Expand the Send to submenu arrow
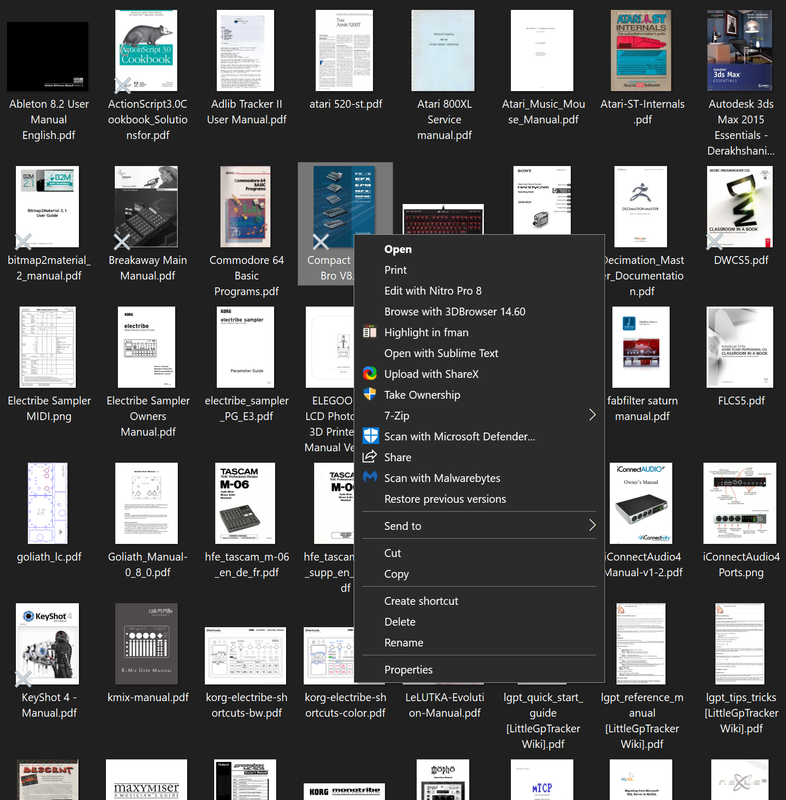 [591, 526]
